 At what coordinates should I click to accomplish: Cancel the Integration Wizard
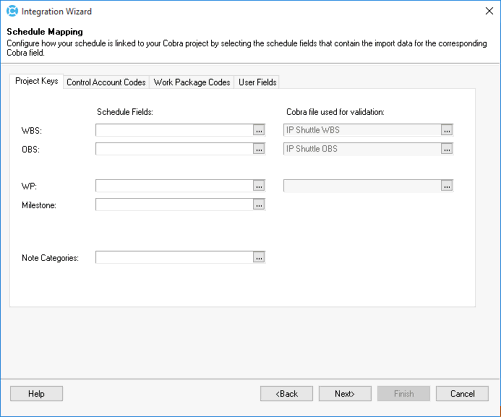pyautogui.click(x=462, y=394)
